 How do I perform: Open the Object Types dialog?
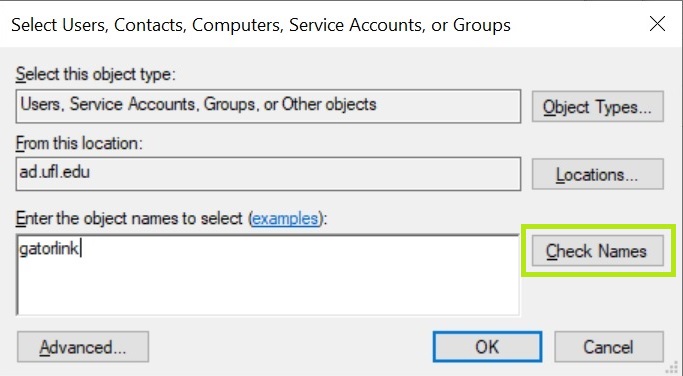tap(598, 106)
